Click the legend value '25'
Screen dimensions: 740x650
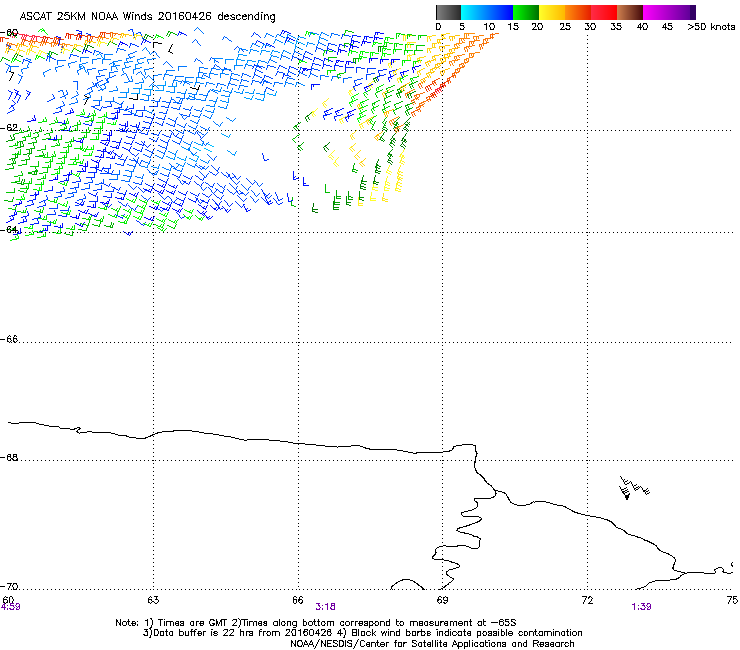(565, 27)
